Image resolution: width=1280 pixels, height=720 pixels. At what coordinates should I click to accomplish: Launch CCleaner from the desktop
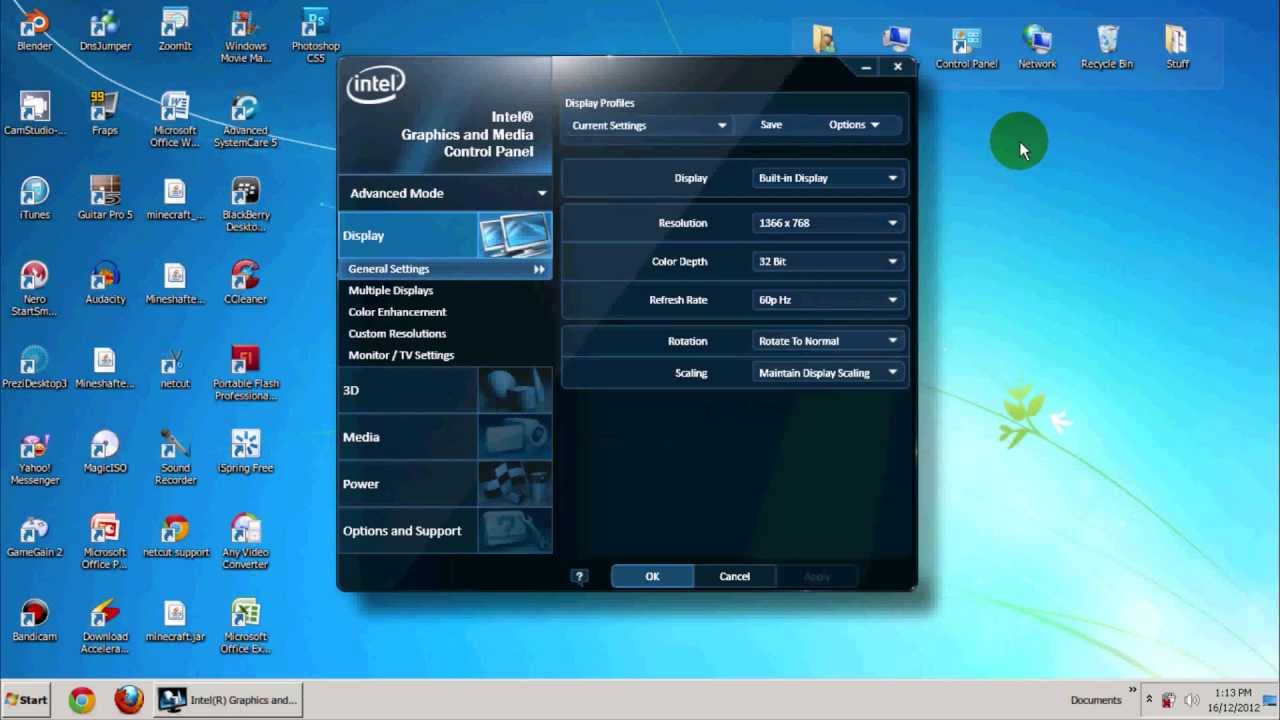point(246,282)
